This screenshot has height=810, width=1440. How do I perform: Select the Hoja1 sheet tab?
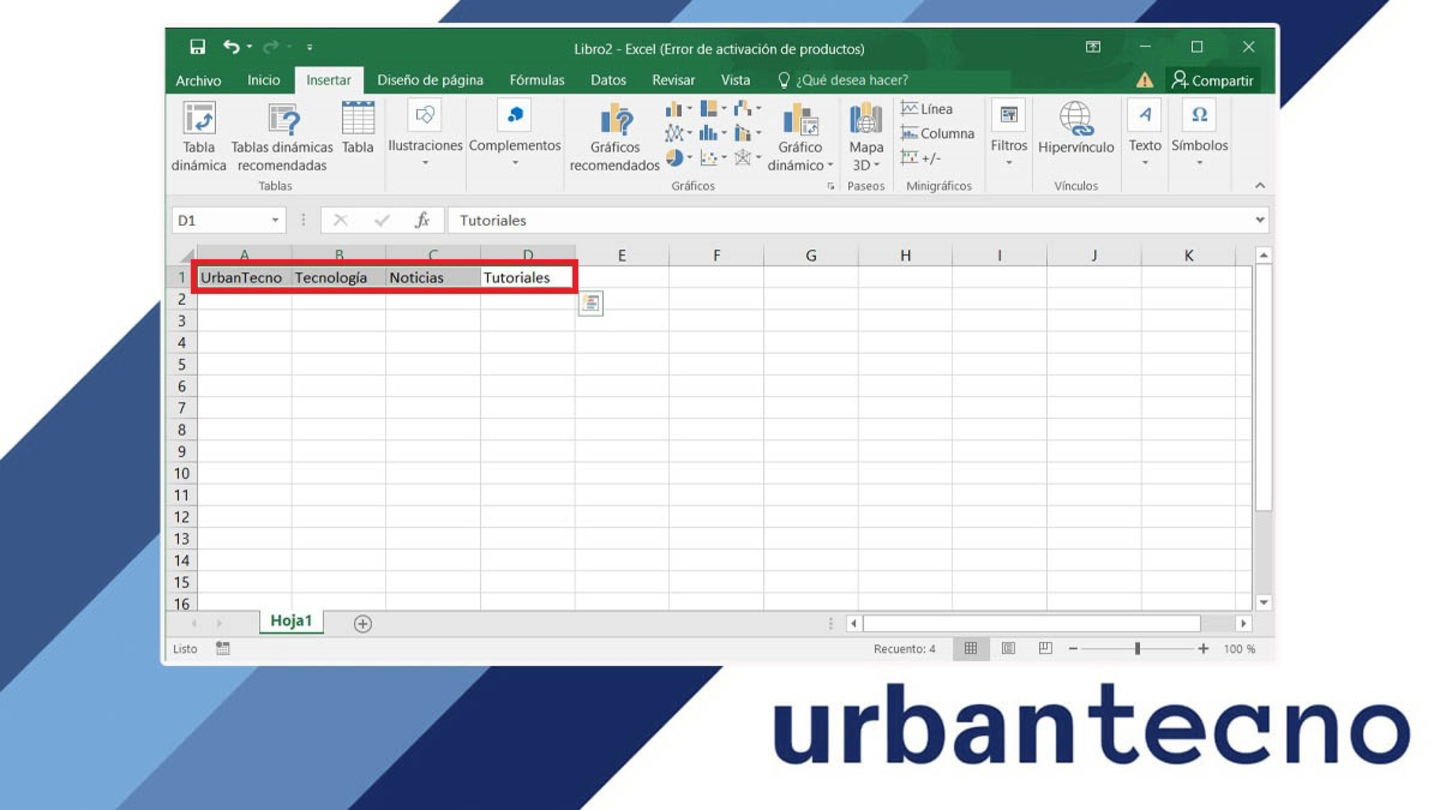[291, 621]
